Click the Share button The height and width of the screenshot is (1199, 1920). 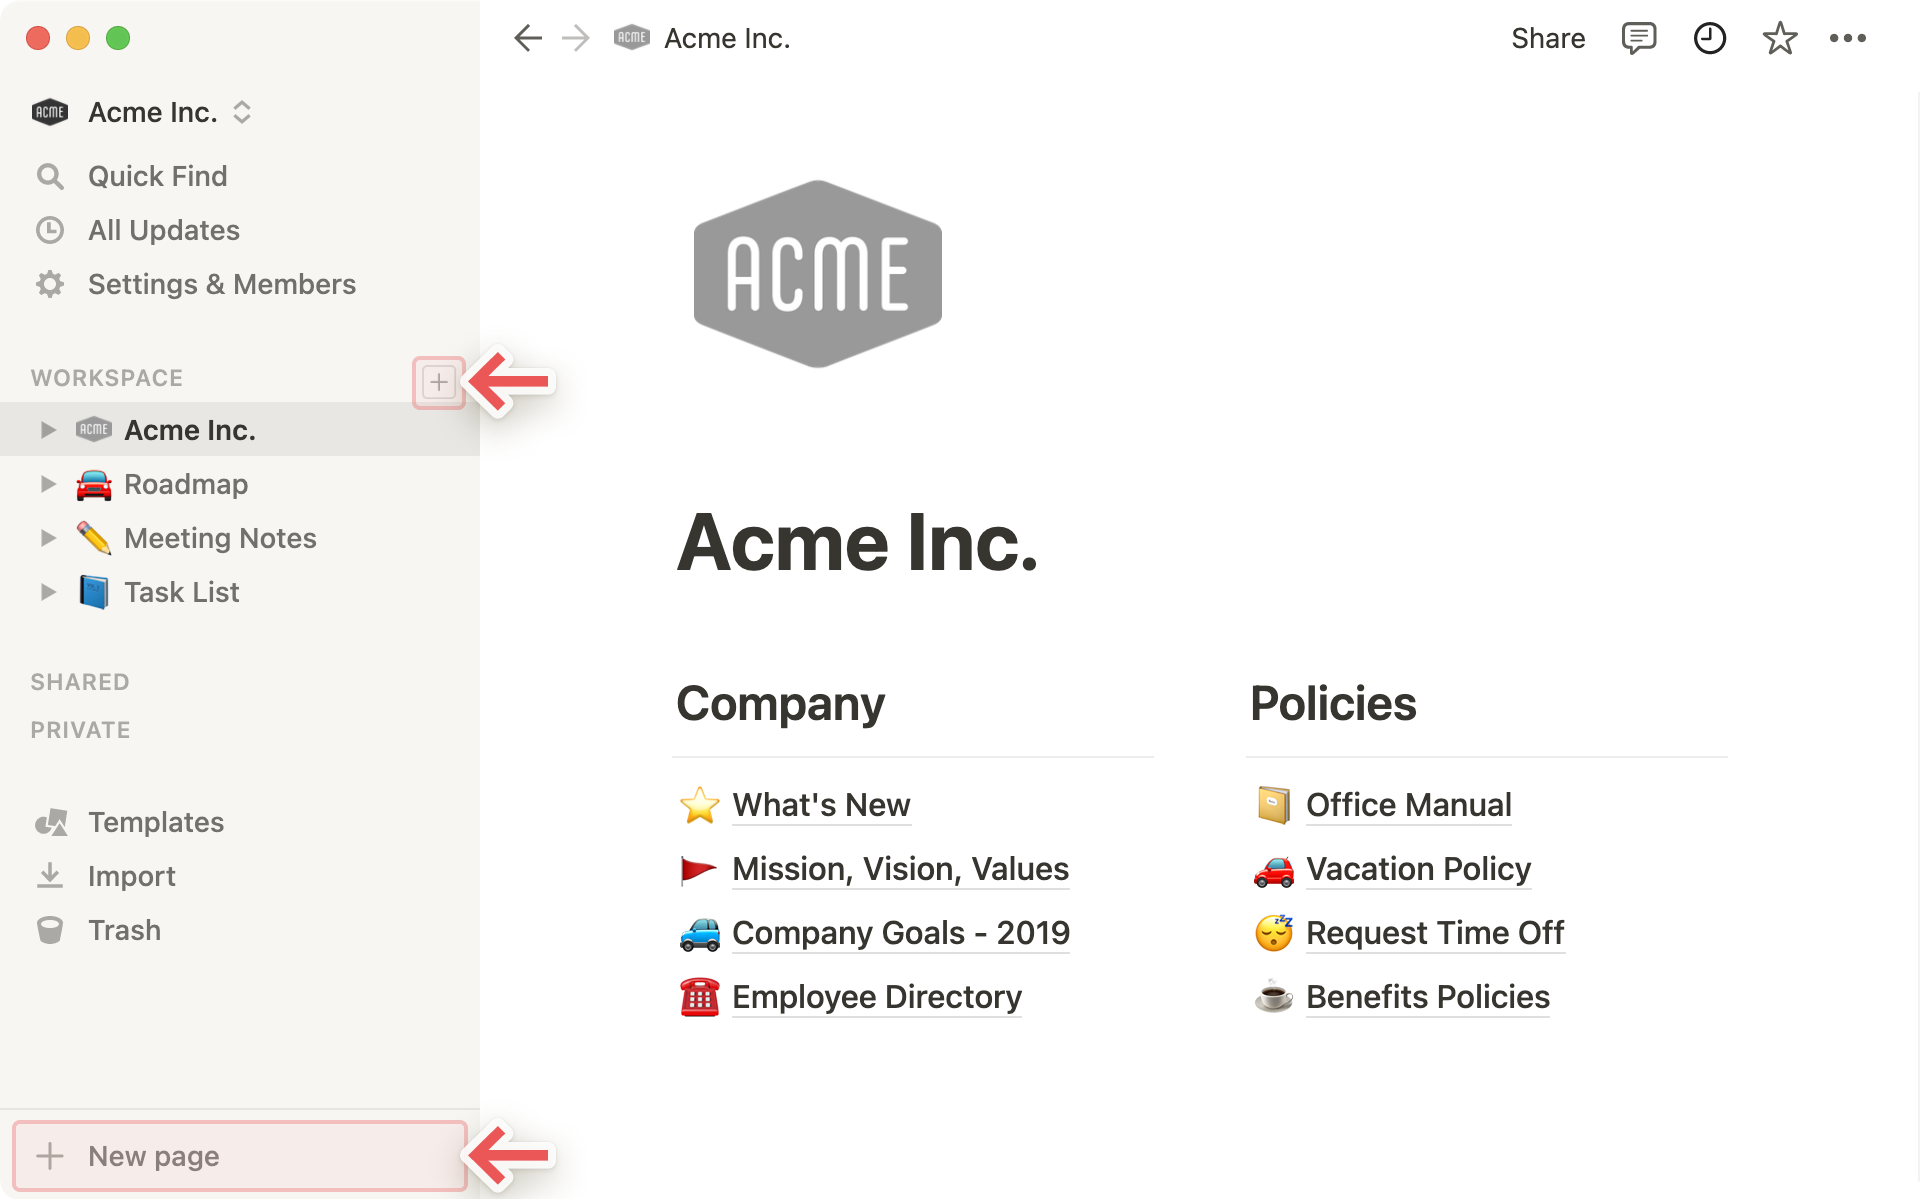pyautogui.click(x=1548, y=37)
